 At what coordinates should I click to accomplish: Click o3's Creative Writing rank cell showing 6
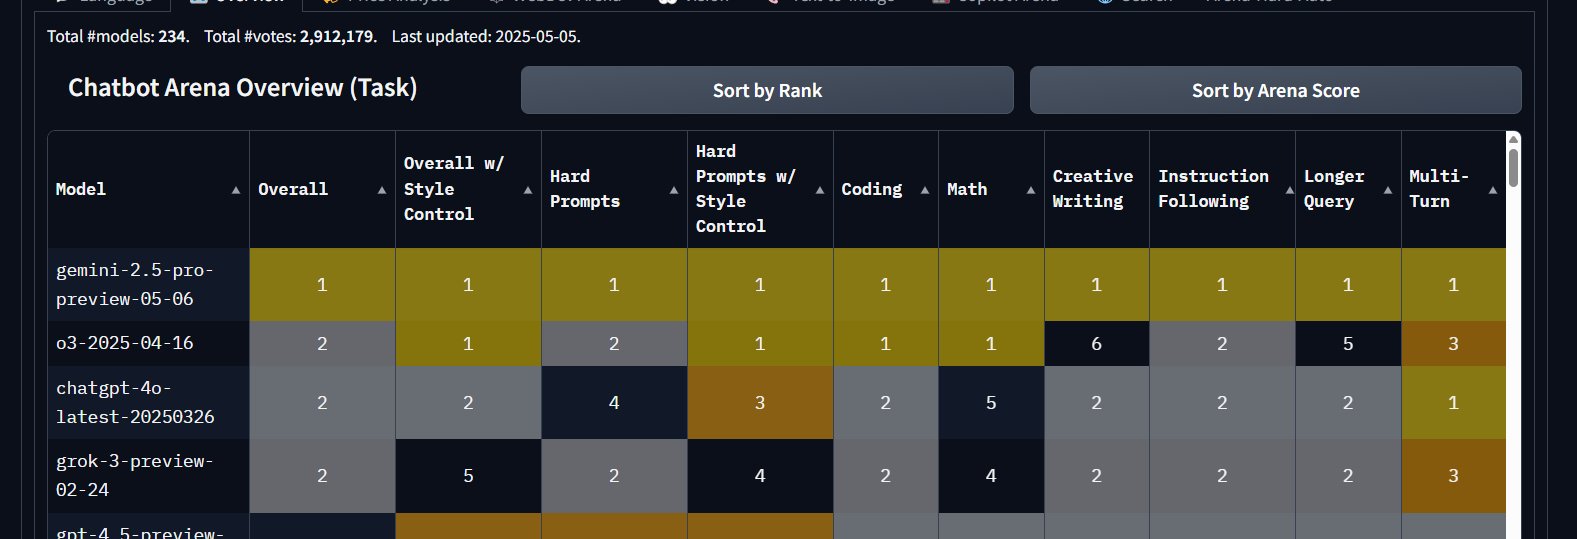click(x=1097, y=343)
